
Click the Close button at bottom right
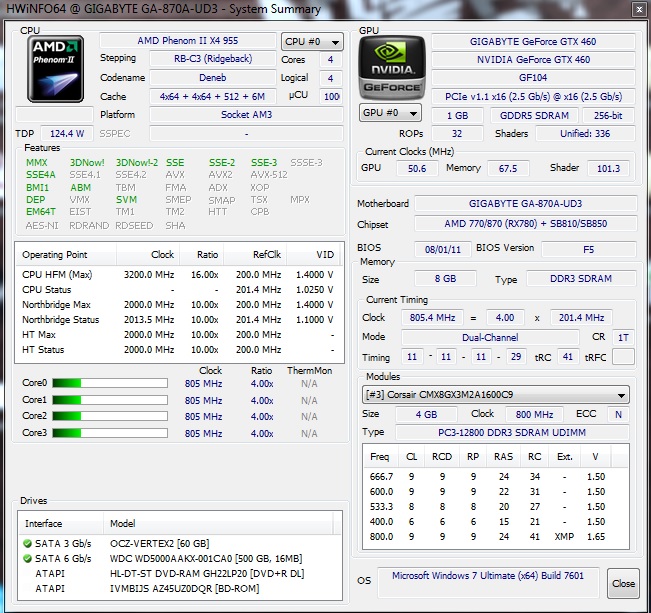click(623, 584)
